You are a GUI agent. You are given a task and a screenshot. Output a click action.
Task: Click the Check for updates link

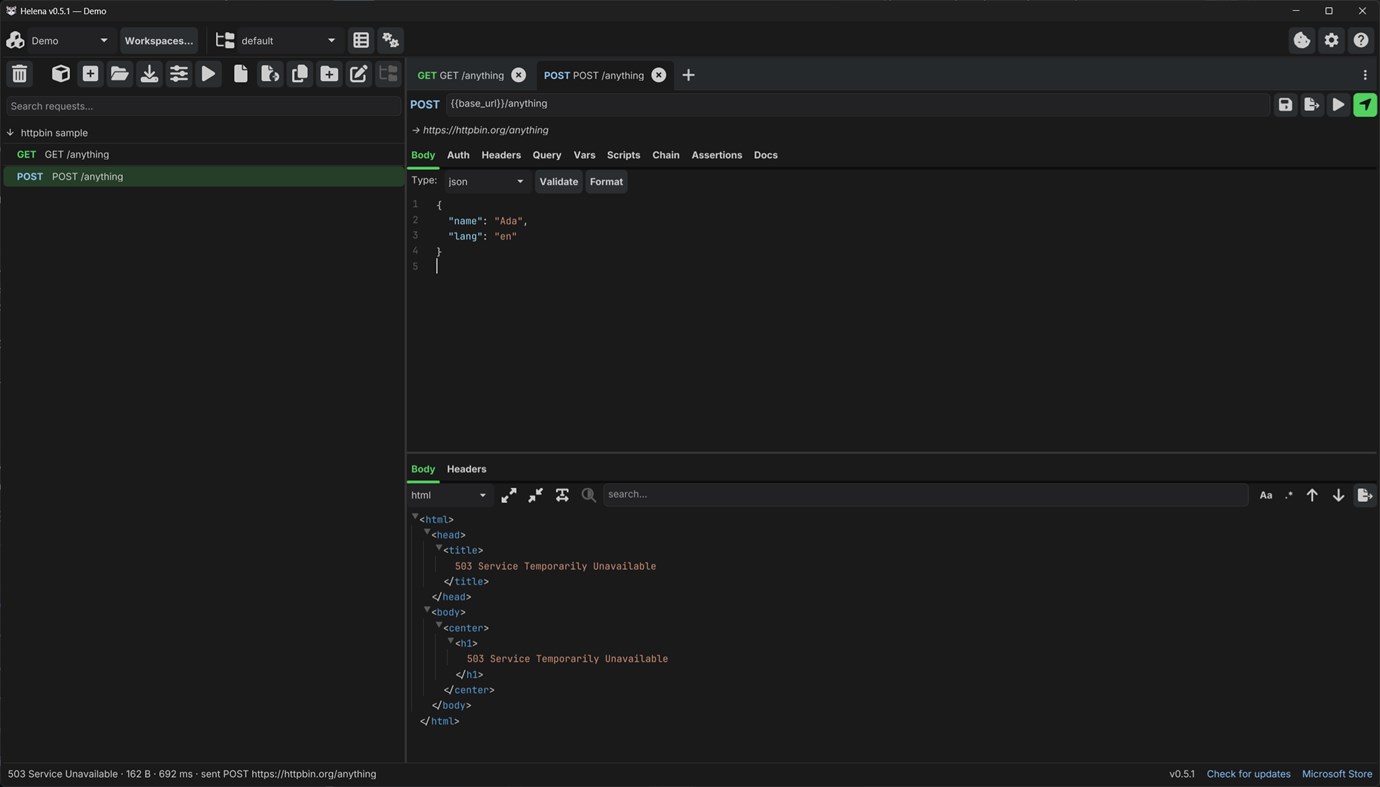coord(1248,774)
